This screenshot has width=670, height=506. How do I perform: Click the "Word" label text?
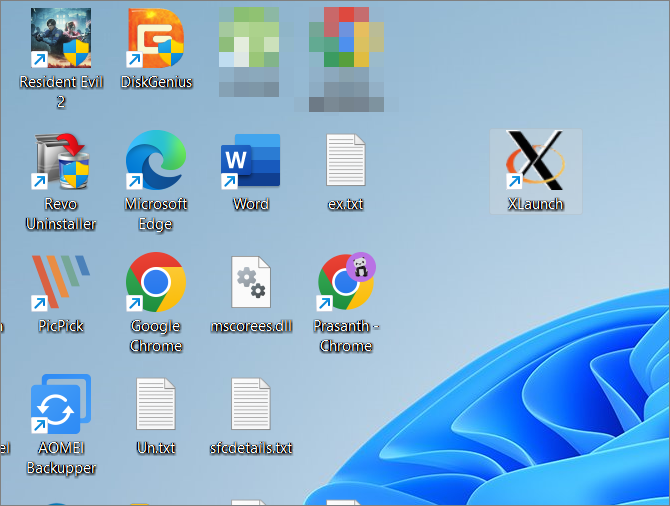point(251,204)
